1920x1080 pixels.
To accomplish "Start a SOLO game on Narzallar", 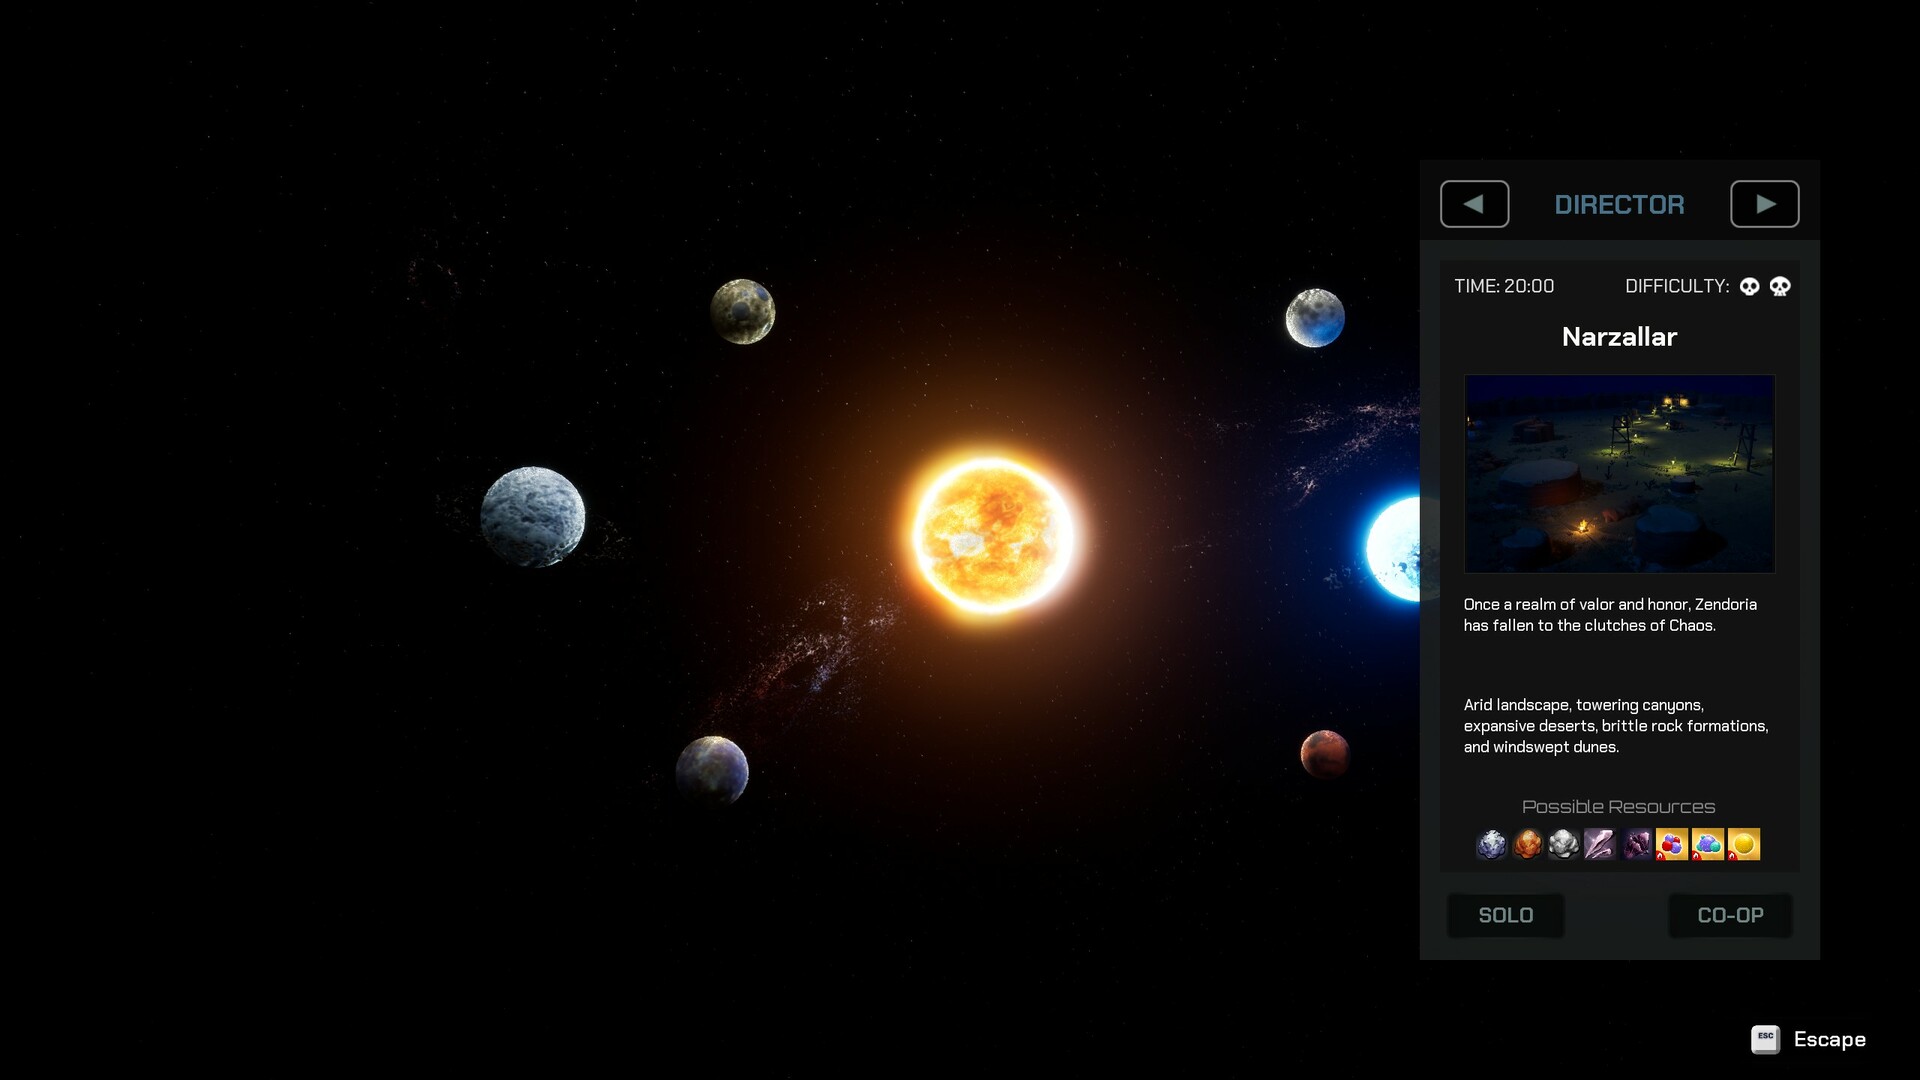I will pos(1505,915).
